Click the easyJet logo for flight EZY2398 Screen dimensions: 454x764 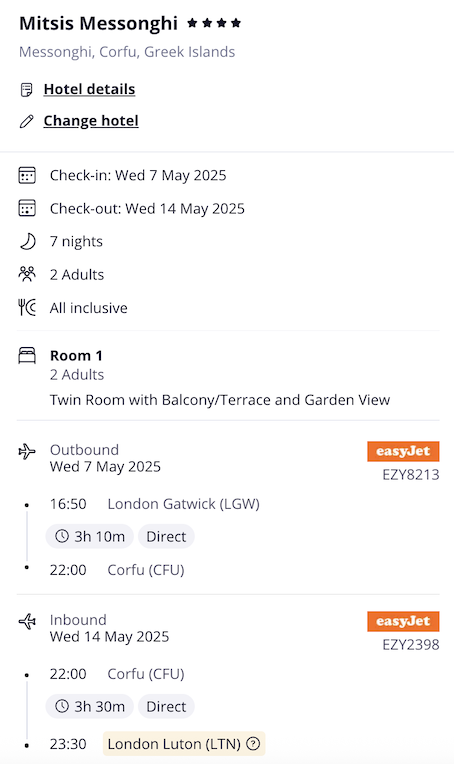click(403, 621)
